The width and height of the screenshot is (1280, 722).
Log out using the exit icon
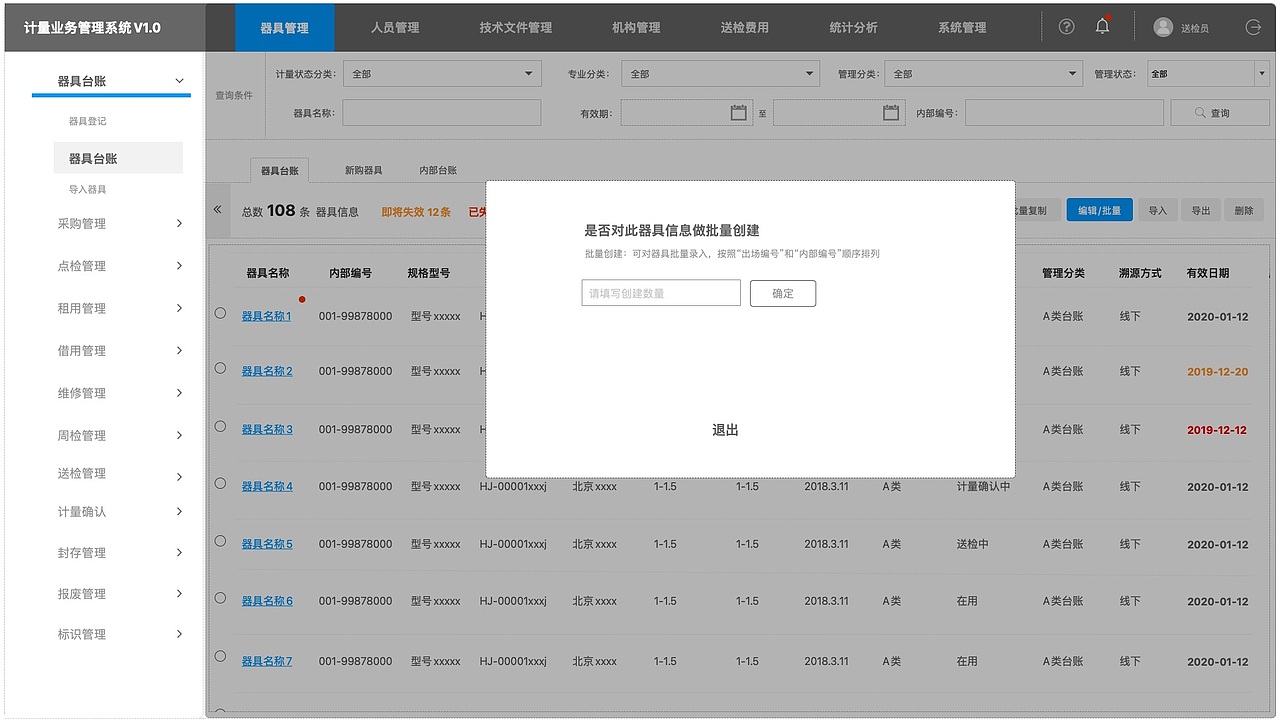coord(1253,27)
